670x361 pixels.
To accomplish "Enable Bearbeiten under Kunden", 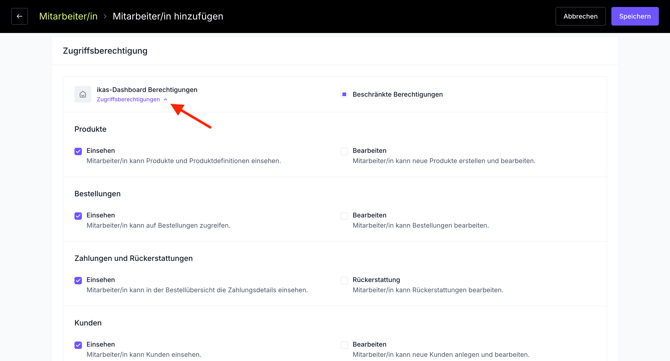I will point(344,345).
